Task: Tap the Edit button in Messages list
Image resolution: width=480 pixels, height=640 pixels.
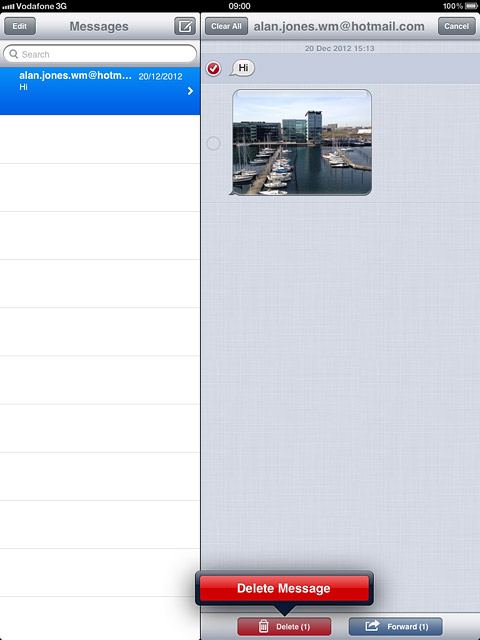Action: [x=20, y=26]
